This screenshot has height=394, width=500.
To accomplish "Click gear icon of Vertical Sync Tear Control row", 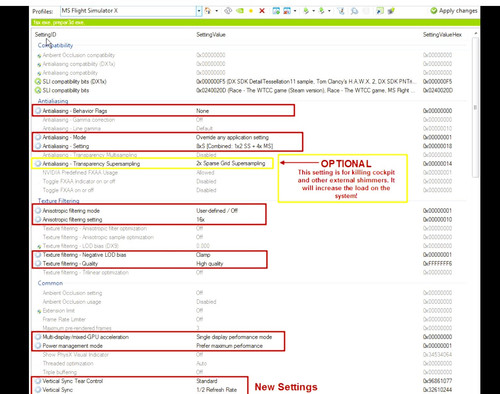I will (x=38, y=381).
